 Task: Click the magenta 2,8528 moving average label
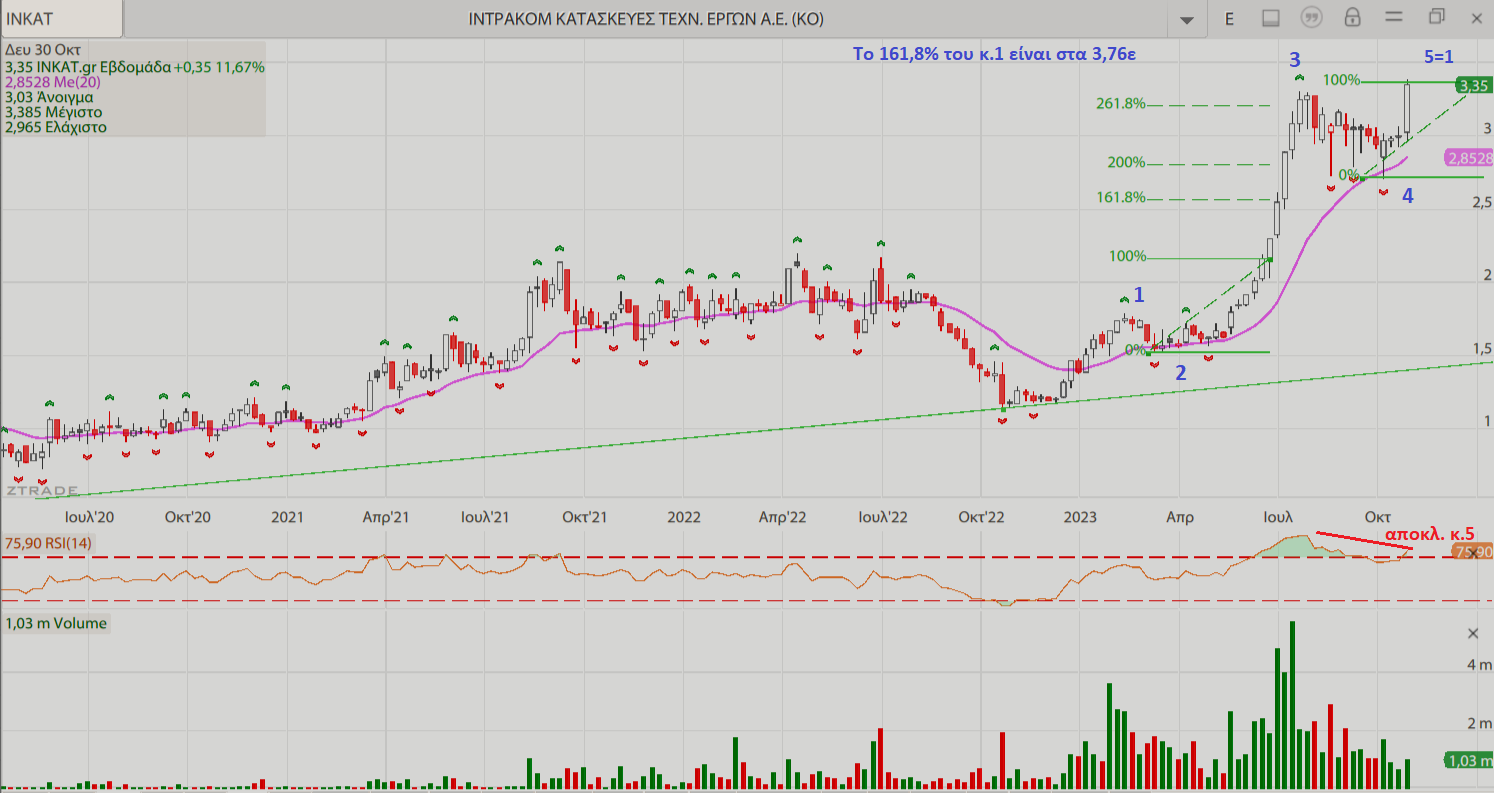pyautogui.click(x=1470, y=158)
